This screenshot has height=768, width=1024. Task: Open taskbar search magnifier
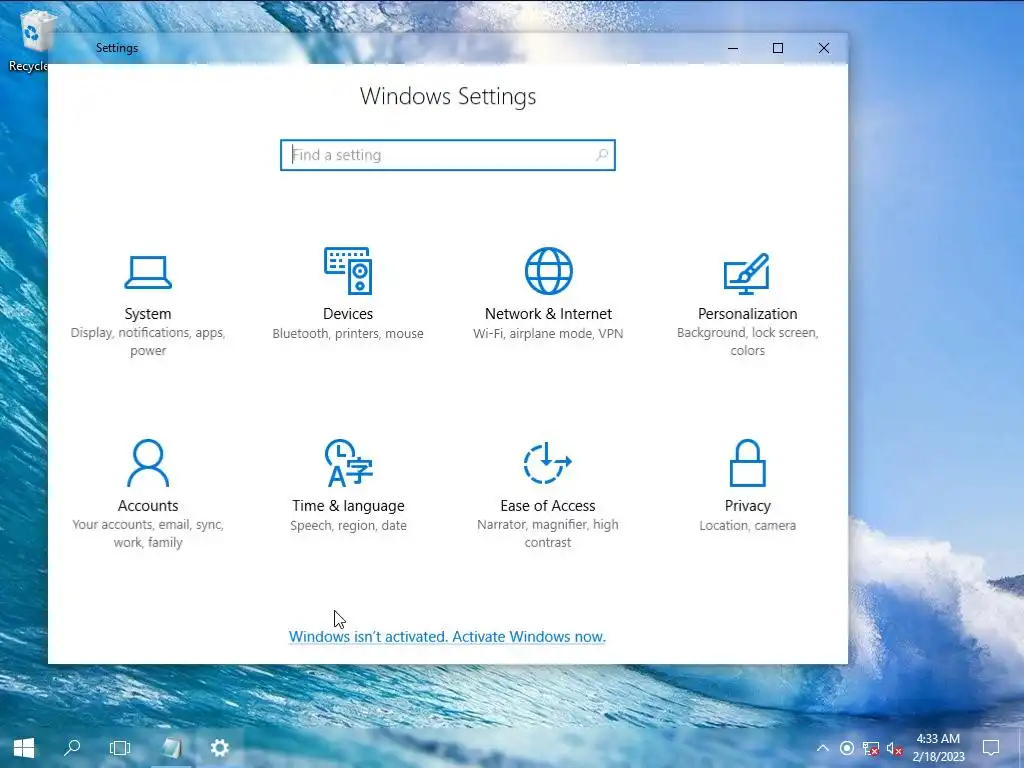click(72, 748)
